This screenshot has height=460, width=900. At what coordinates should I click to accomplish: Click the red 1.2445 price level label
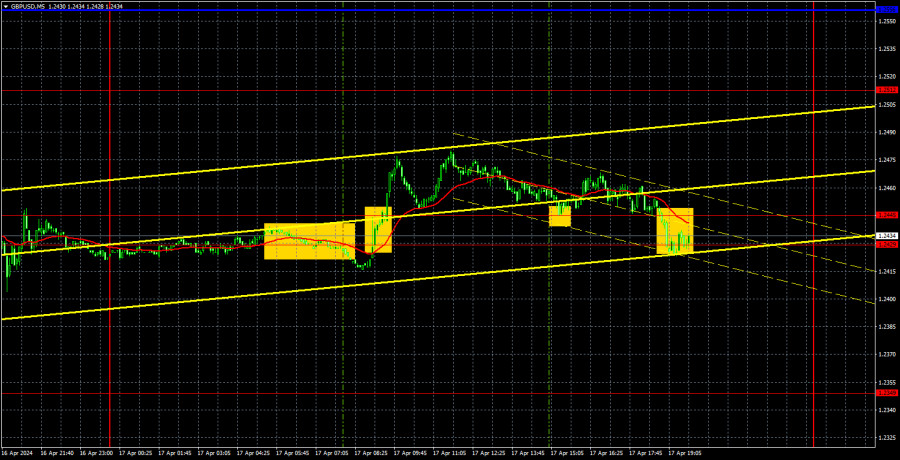pyautogui.click(x=887, y=215)
